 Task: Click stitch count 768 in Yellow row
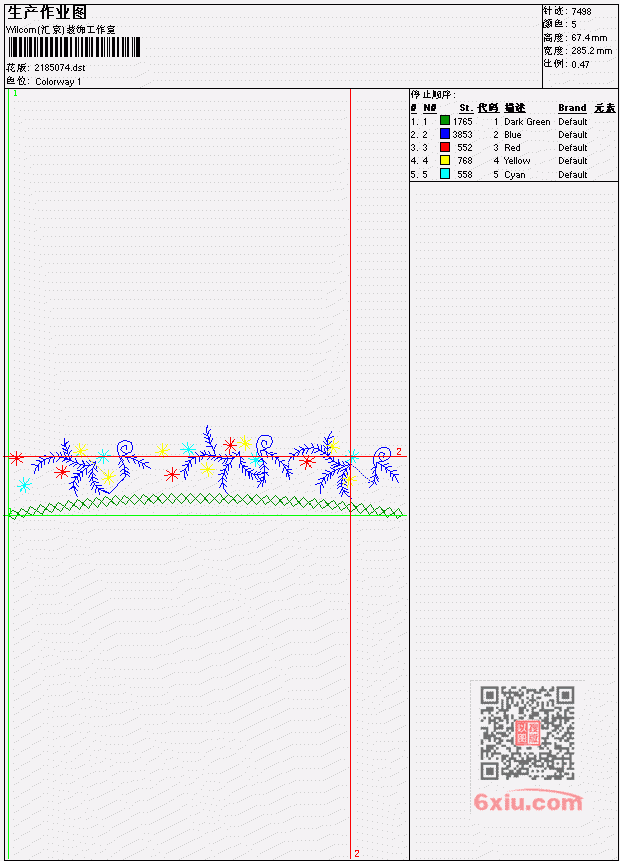(x=465, y=161)
